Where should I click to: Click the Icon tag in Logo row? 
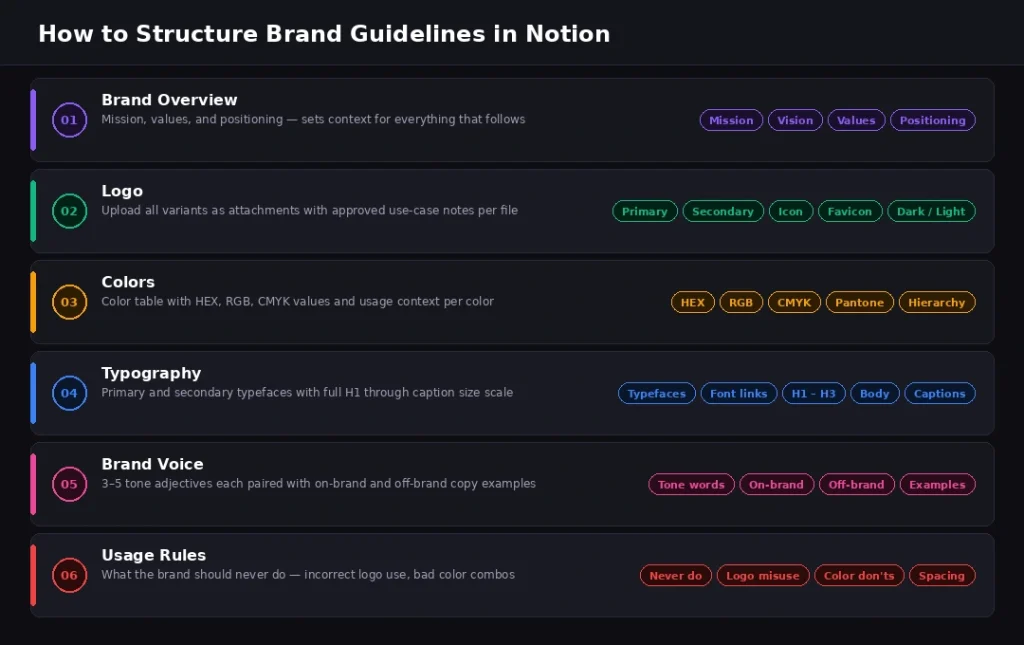790,212
